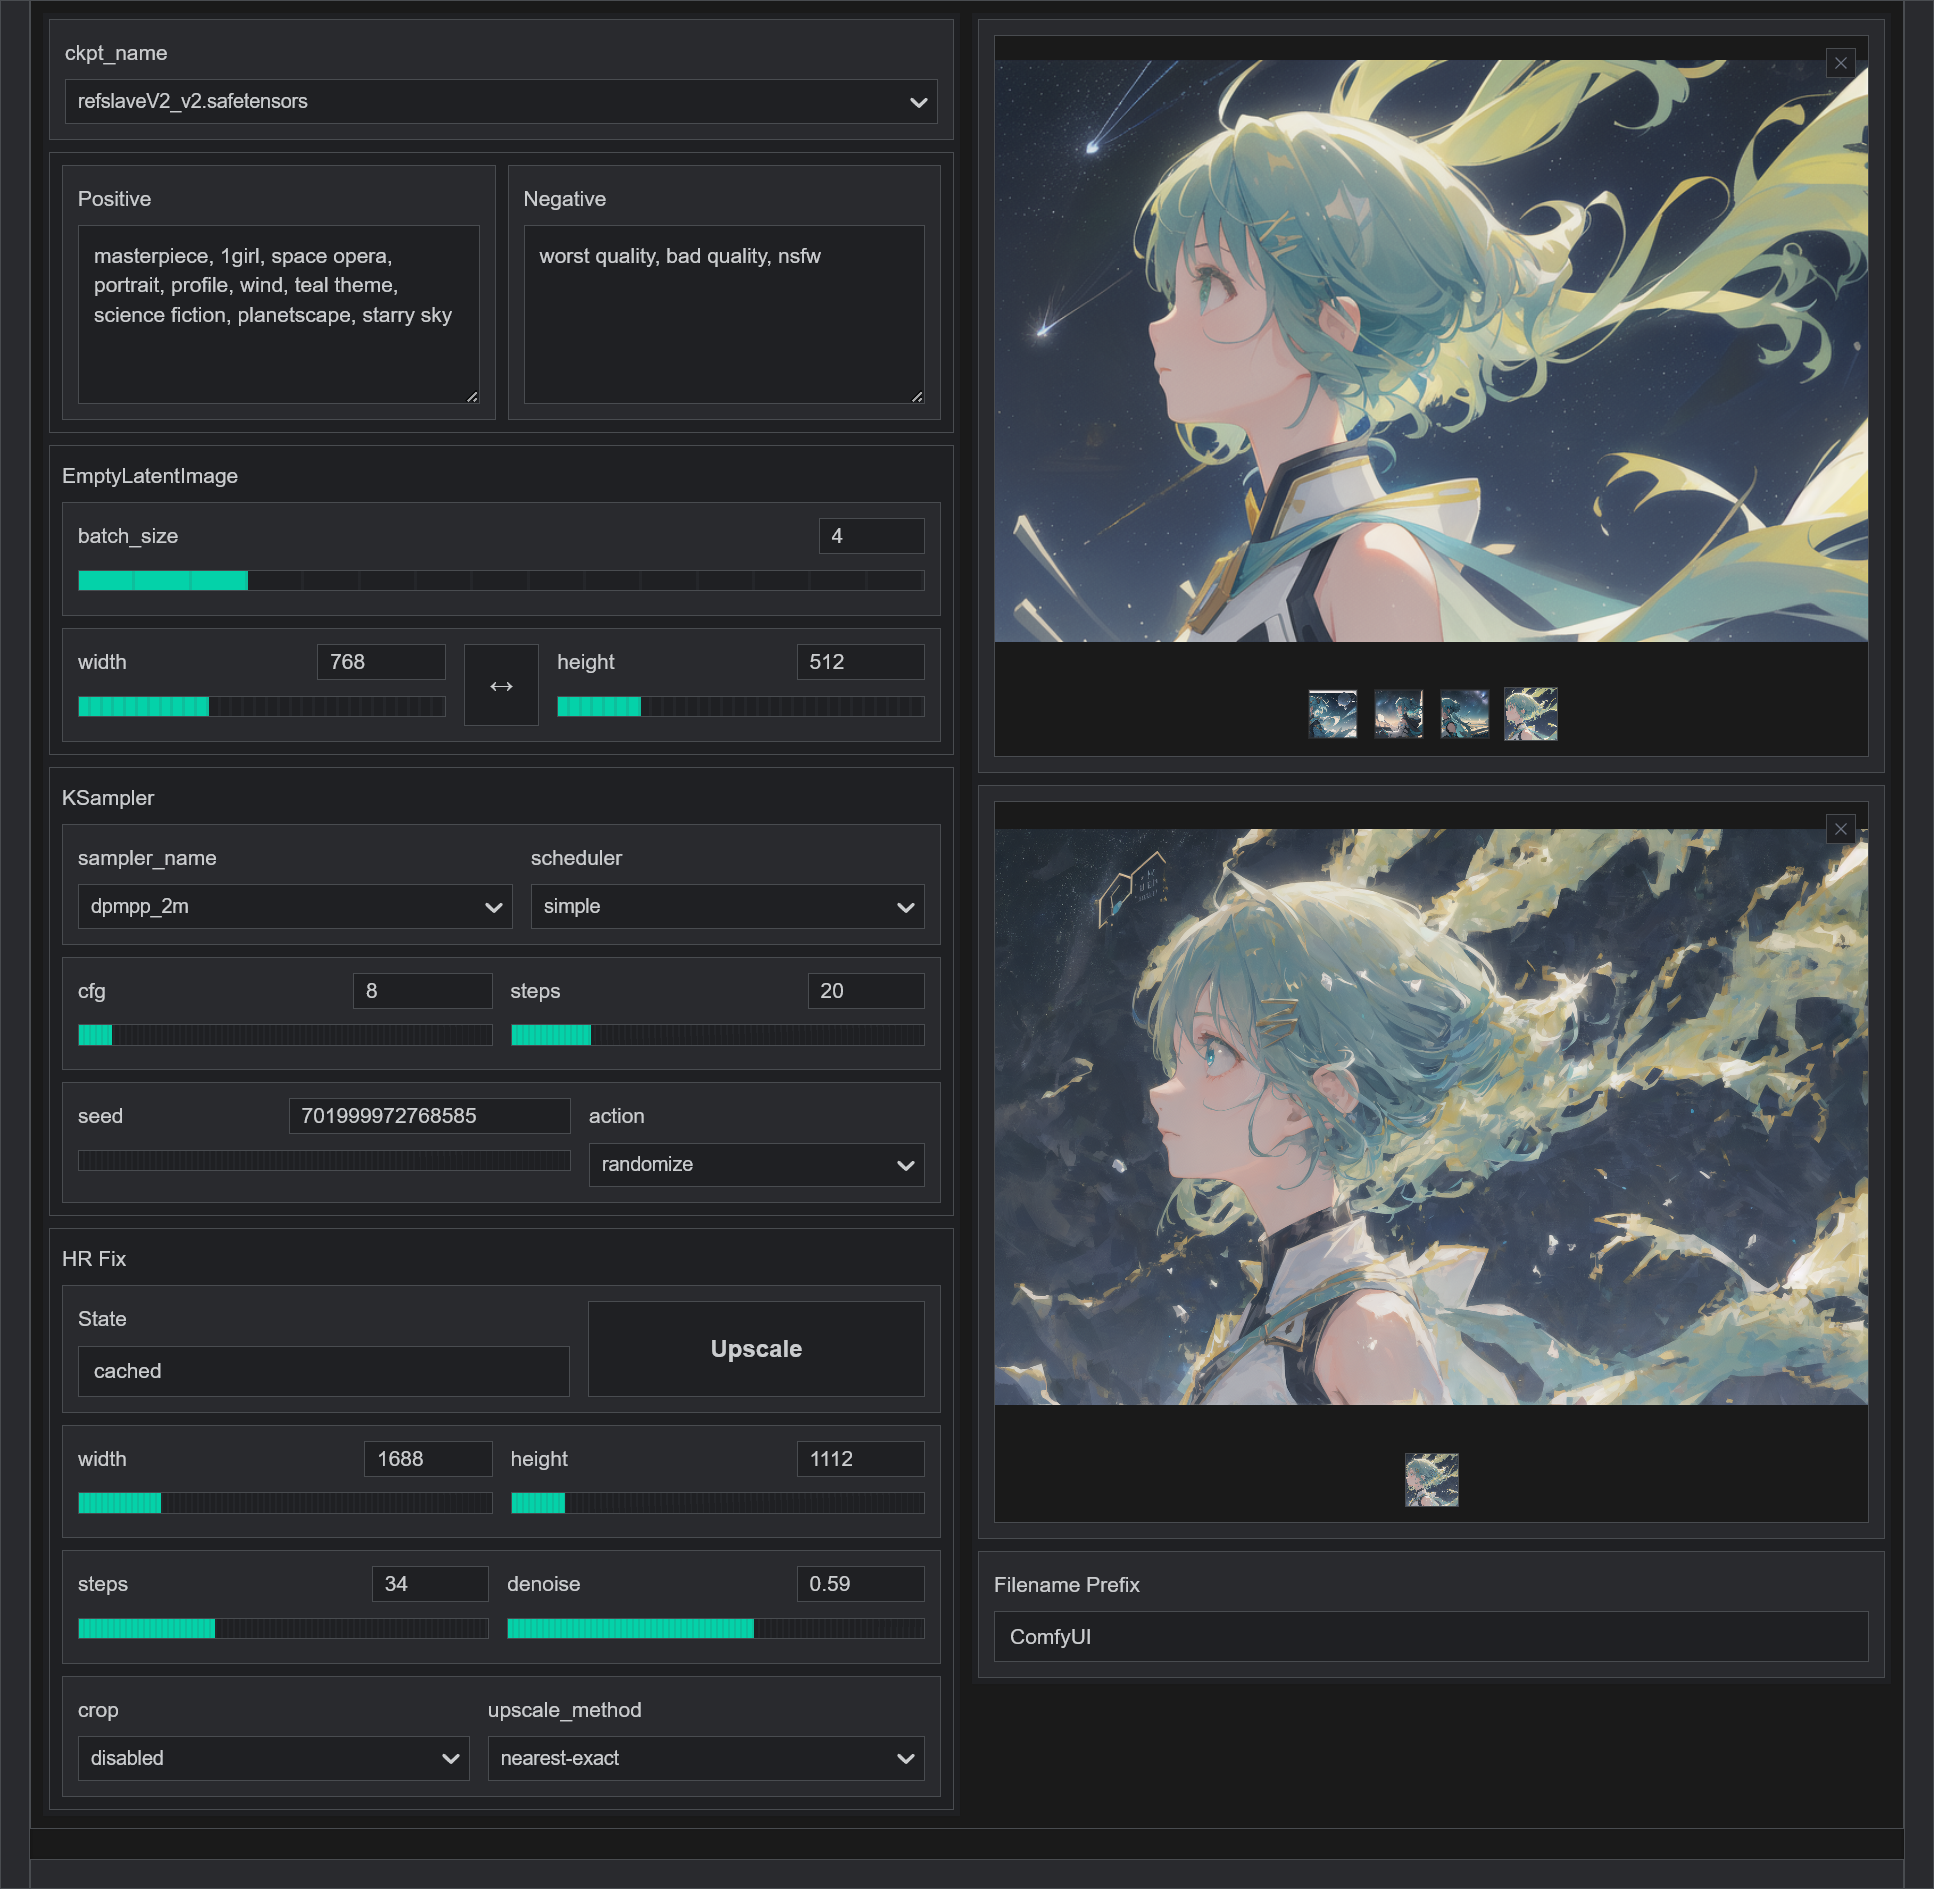Screen dimensions: 1934x1889
Task: Open the crop dropdown set to disabled
Action: point(272,1758)
